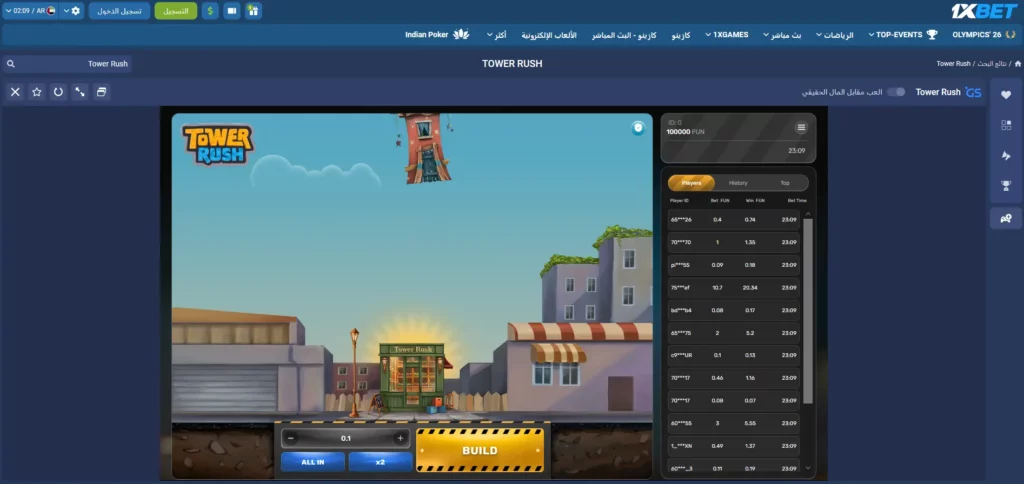Increase bet amount with plus button
The width and height of the screenshot is (1024, 484).
click(x=400, y=438)
